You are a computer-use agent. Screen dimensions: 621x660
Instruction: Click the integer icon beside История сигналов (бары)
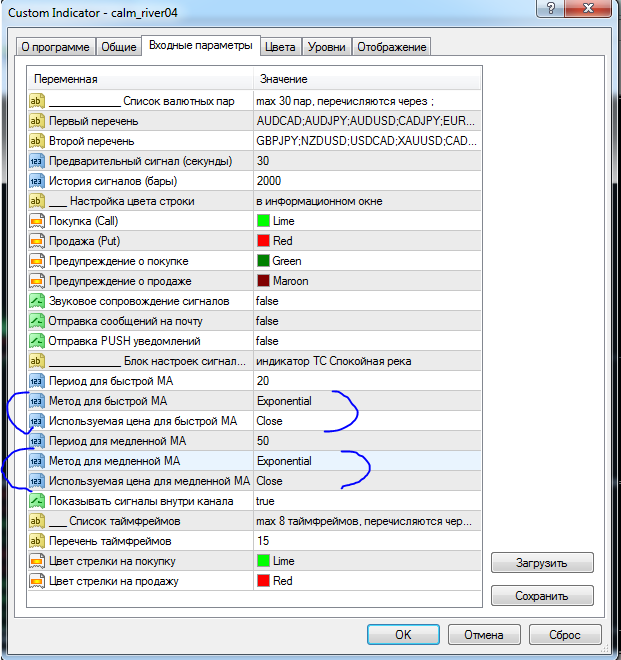pos(37,181)
